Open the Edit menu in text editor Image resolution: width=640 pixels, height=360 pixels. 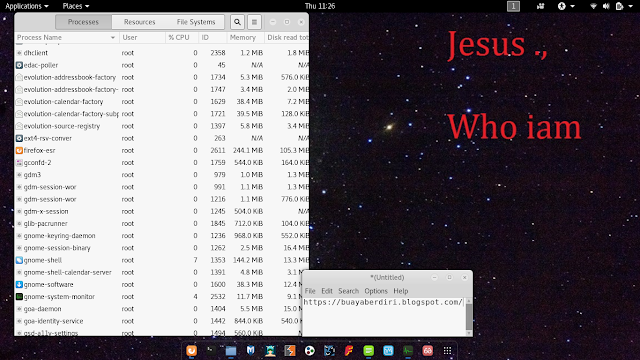click(x=327, y=291)
